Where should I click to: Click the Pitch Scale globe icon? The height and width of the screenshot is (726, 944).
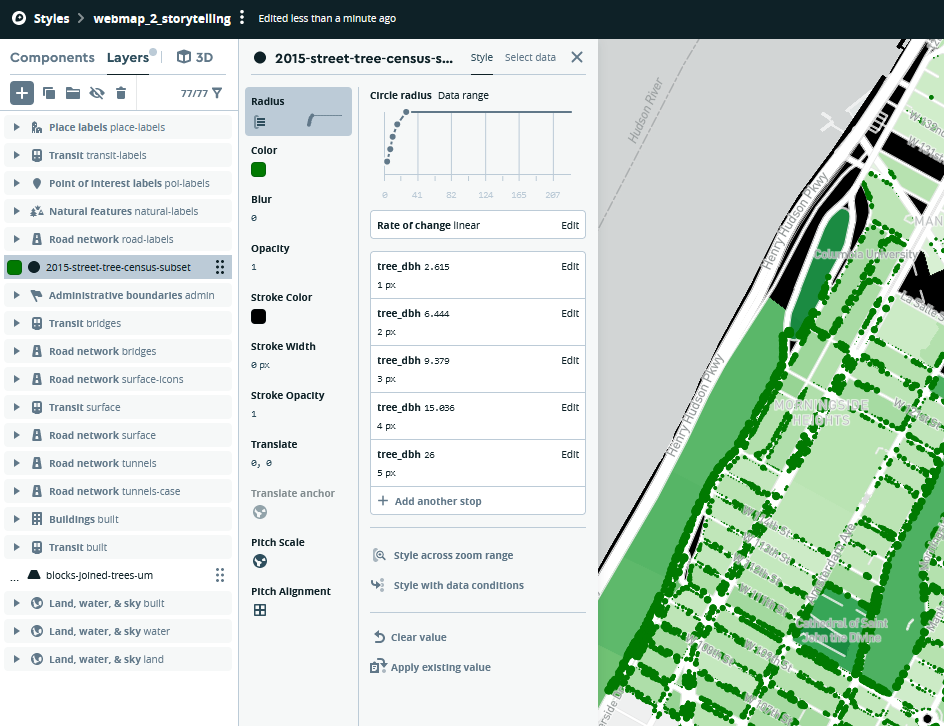coord(260,561)
